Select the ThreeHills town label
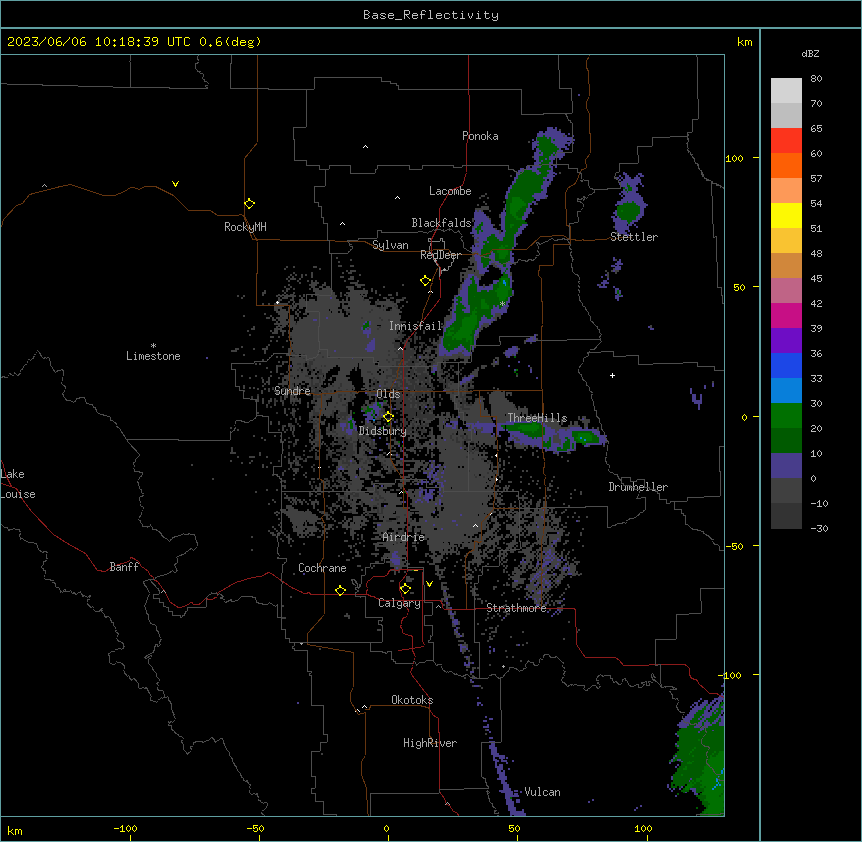This screenshot has width=862, height=842. coord(537,418)
